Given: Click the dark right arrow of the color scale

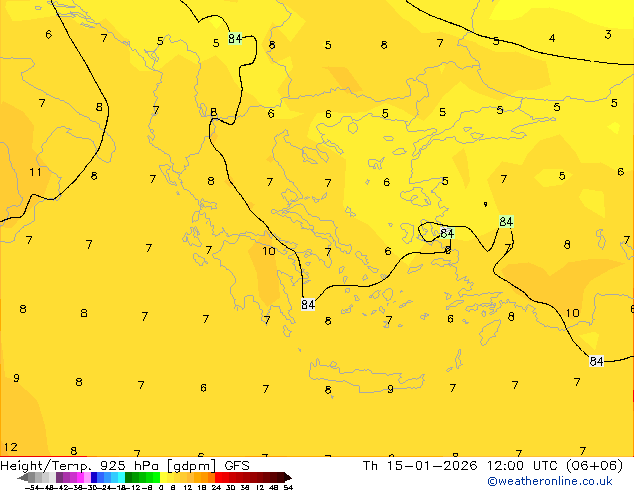Looking at the screenshot, I should click(x=288, y=477).
